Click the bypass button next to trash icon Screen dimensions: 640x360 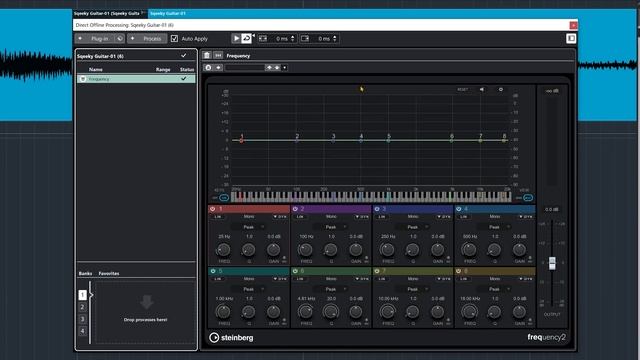[x=218, y=56]
